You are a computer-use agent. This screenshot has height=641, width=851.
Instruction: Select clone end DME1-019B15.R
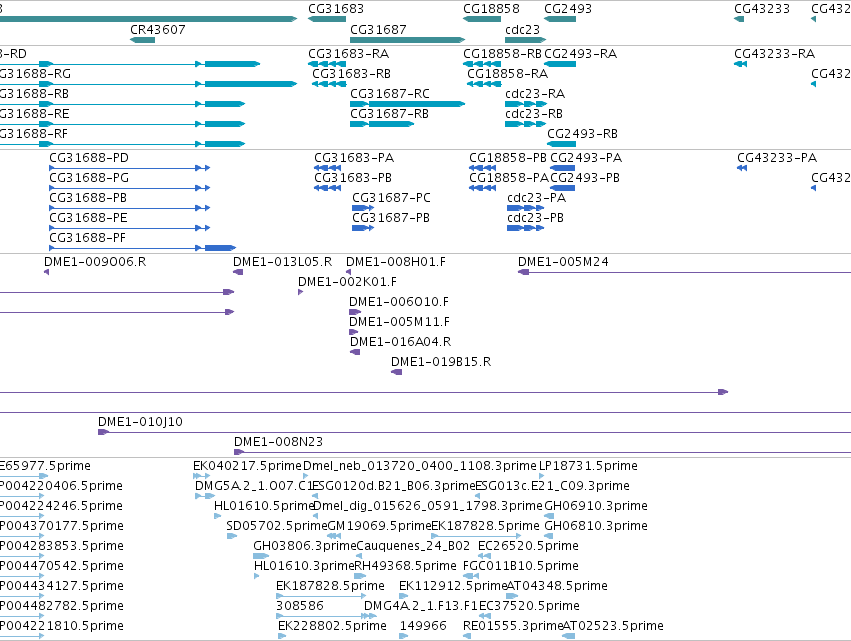click(x=441, y=362)
